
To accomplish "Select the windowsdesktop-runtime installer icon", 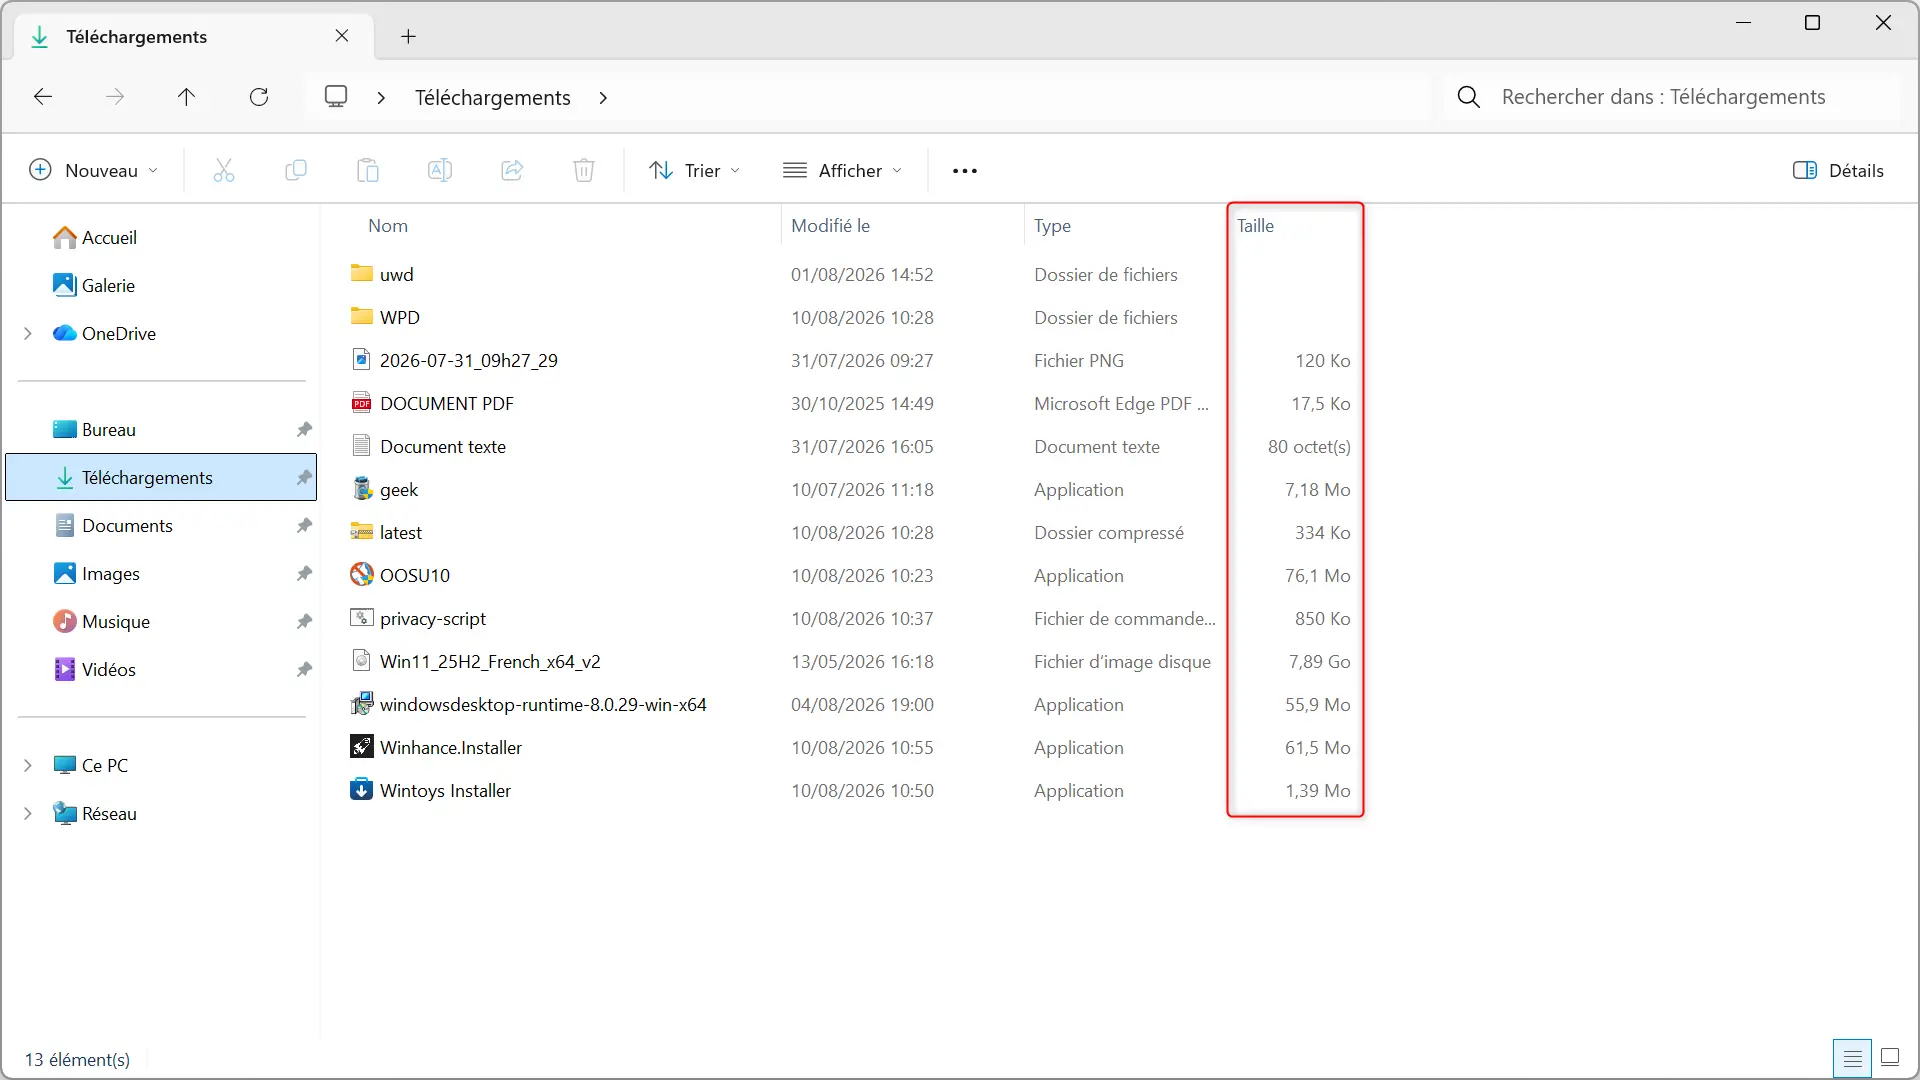I will click(x=362, y=704).
